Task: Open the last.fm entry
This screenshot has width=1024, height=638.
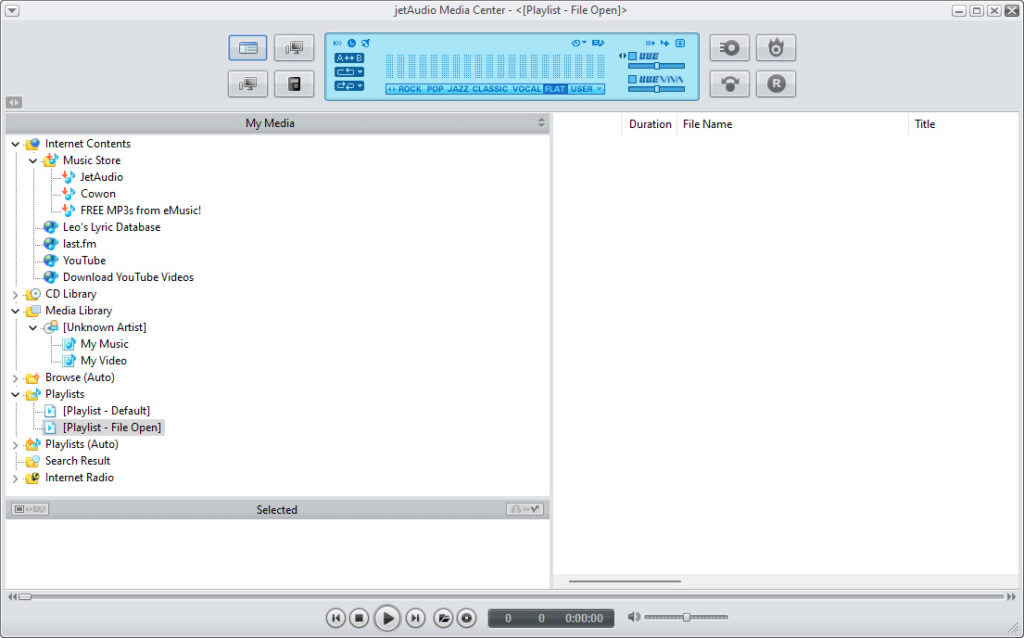Action: click(x=80, y=244)
